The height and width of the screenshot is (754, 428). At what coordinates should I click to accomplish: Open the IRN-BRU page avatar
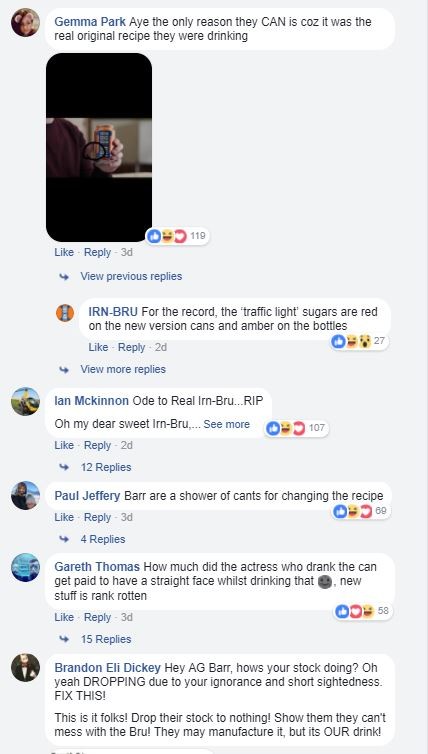[65, 313]
